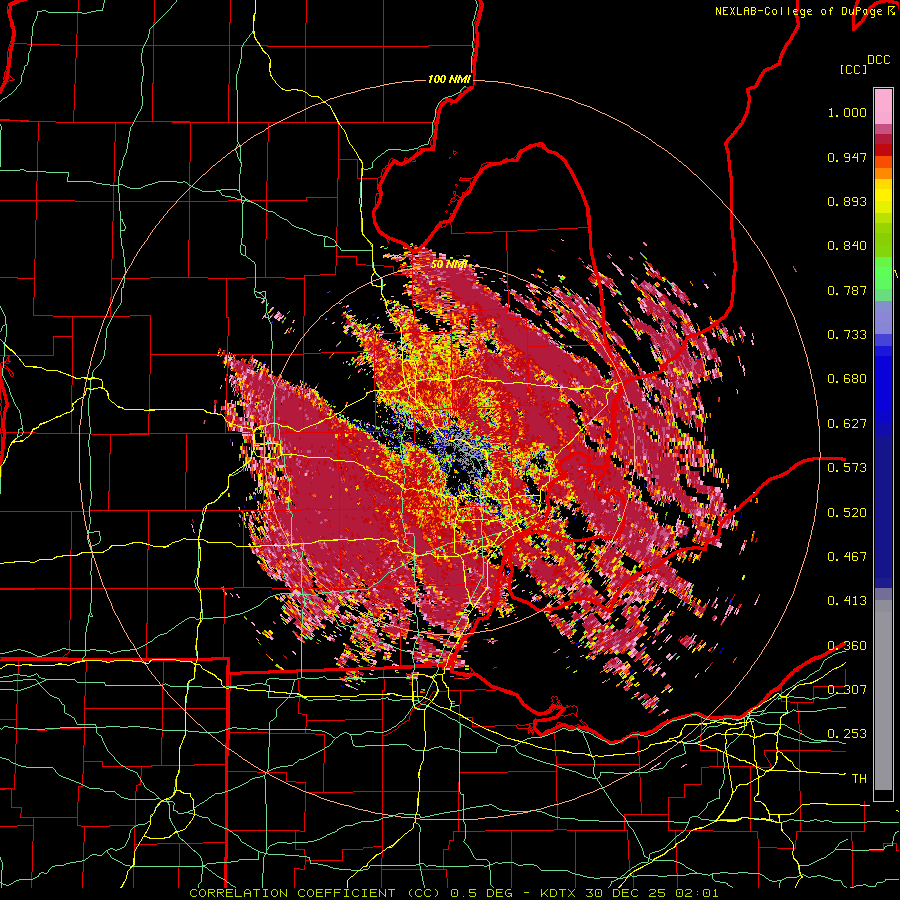The height and width of the screenshot is (900, 900).
Task: Click the Correlation Coefficient KDTX caption text
Action: tap(453, 893)
